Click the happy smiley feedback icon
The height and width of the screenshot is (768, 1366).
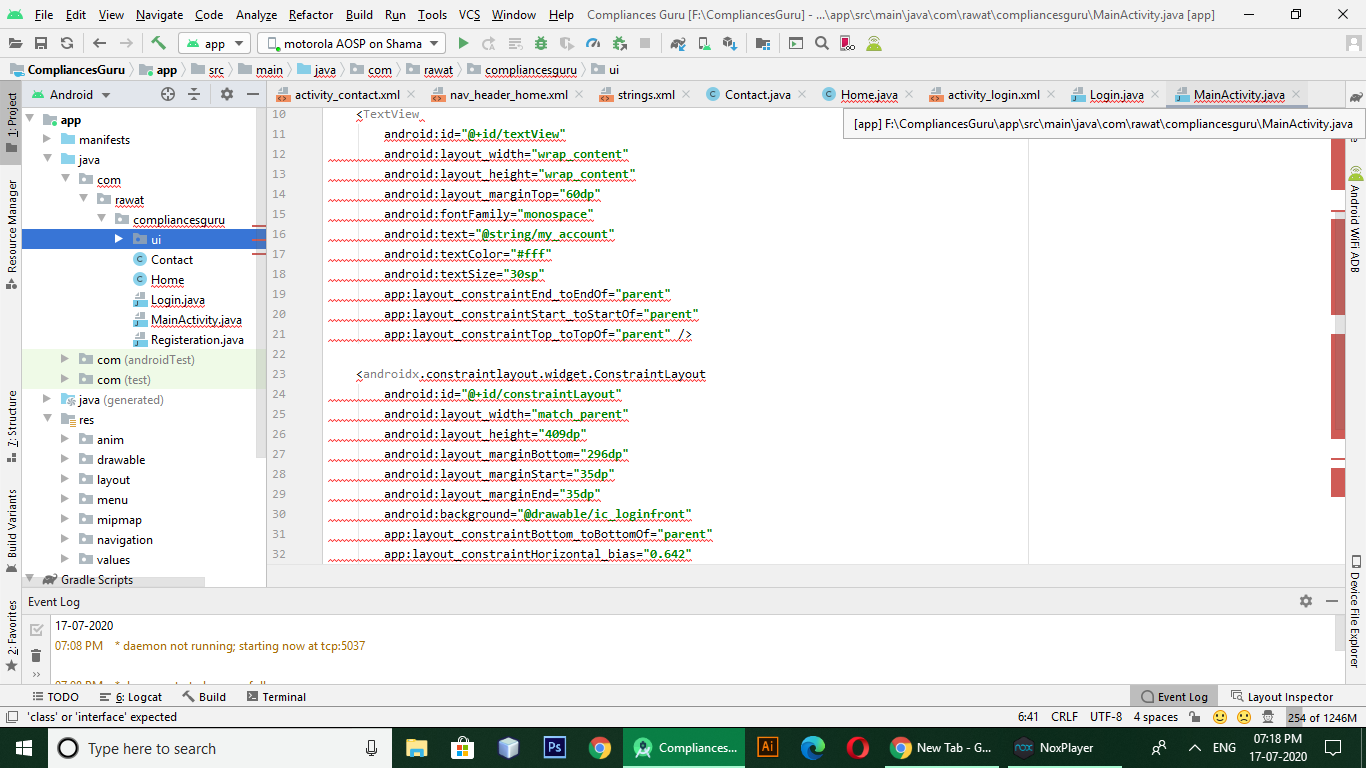(x=1220, y=717)
